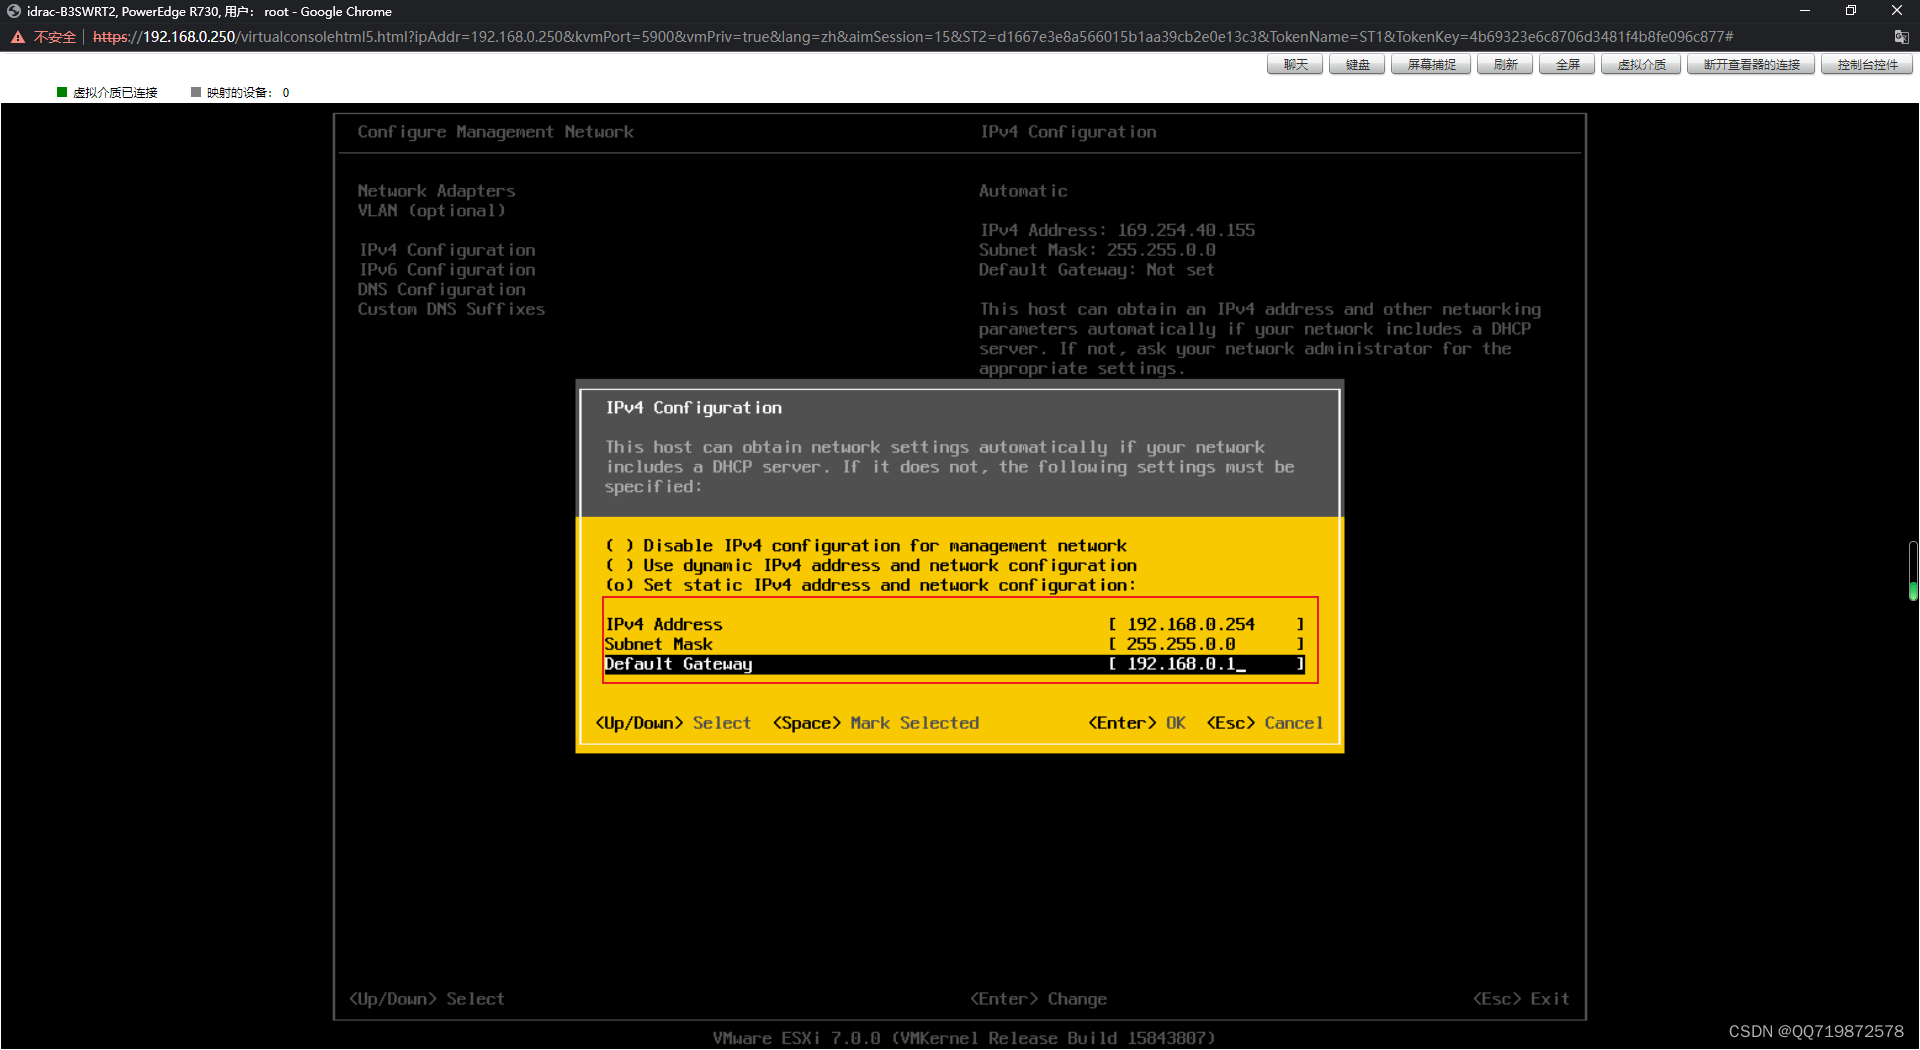
Task: Select Use dynamic IPv4 address radio option
Action: (x=871, y=566)
